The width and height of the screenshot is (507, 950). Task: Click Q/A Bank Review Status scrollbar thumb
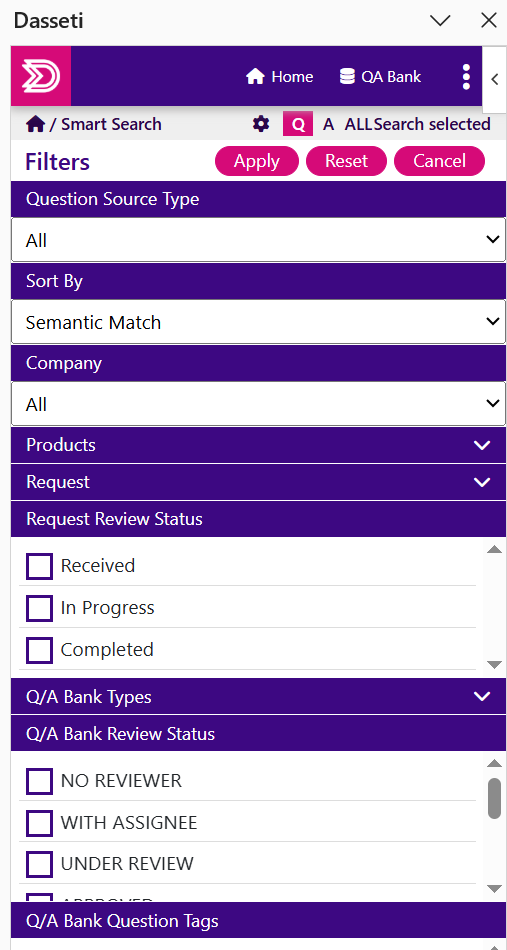[494, 799]
